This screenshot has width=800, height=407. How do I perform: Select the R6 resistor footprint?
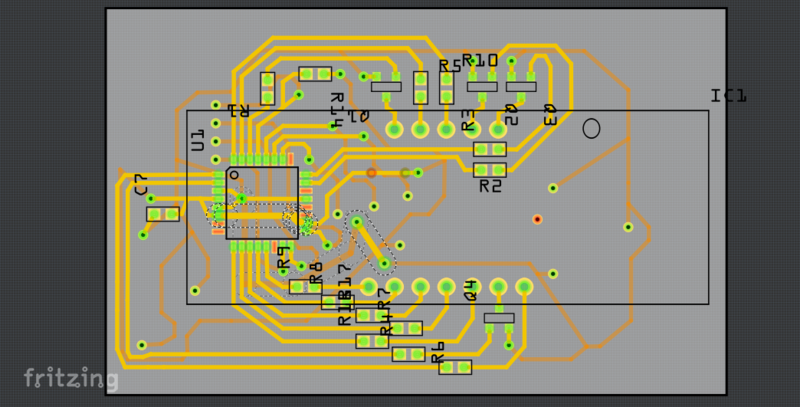[x=455, y=368]
